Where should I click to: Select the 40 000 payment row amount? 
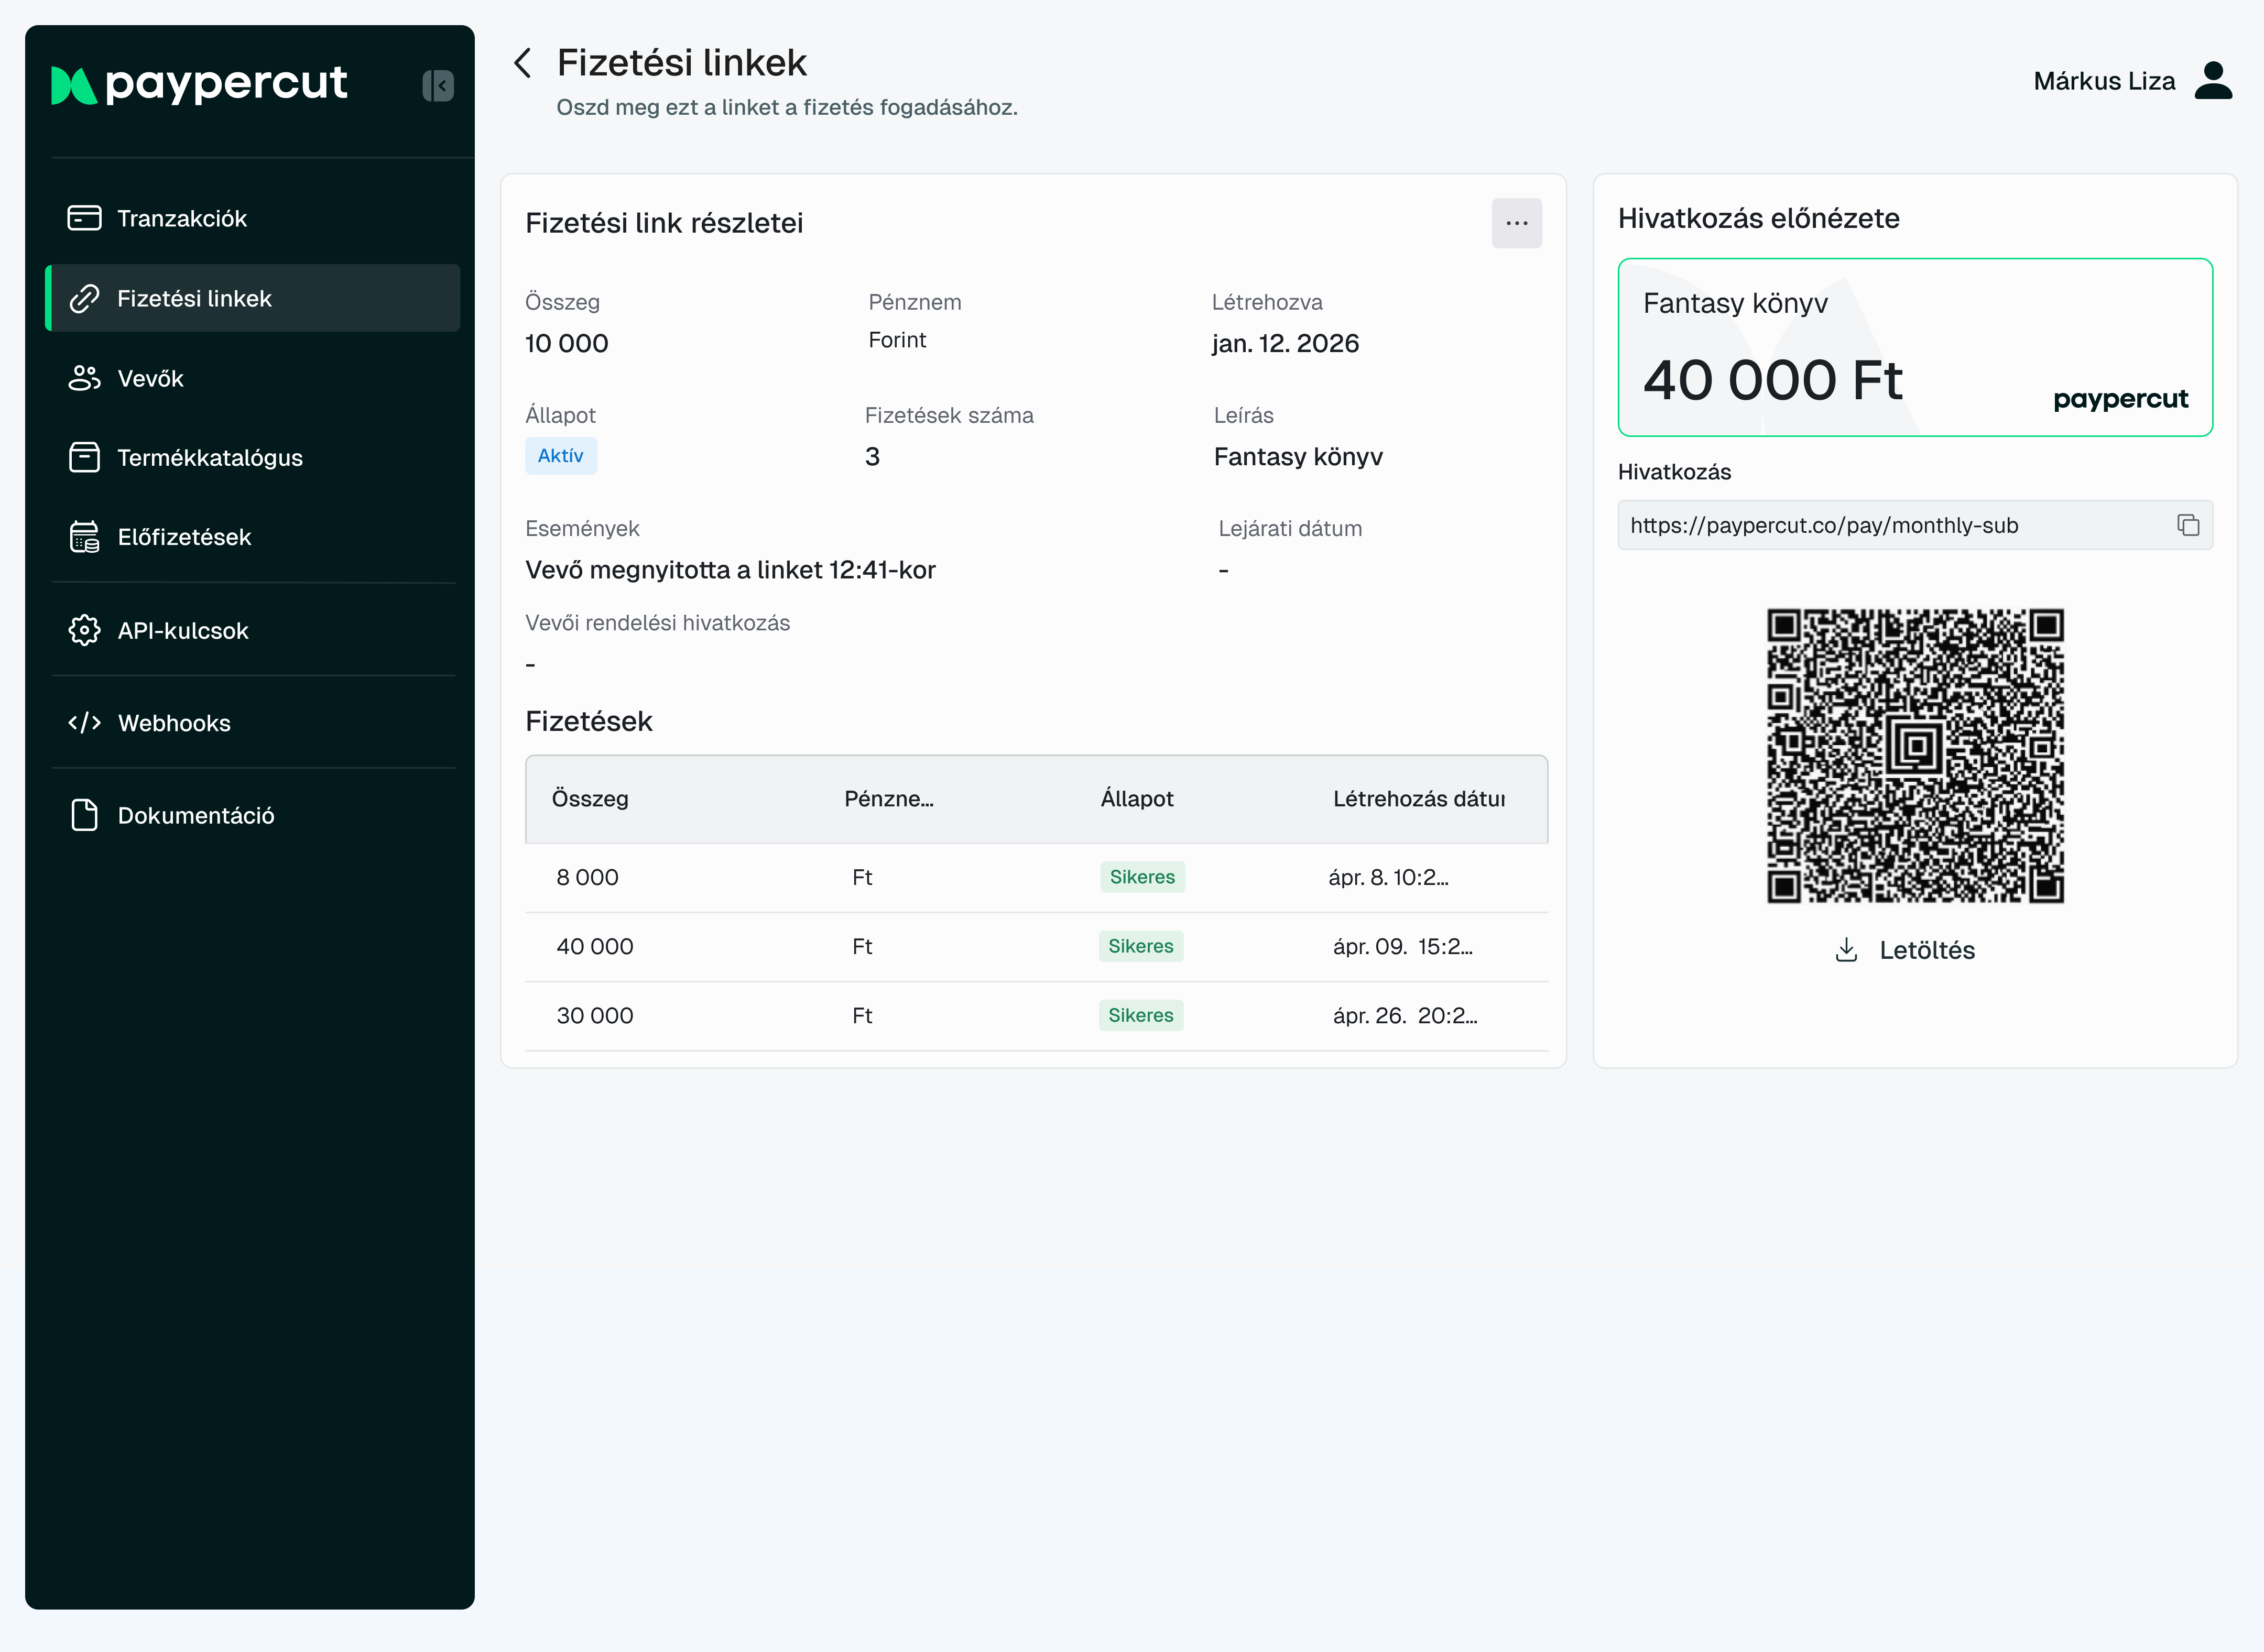tap(595, 946)
